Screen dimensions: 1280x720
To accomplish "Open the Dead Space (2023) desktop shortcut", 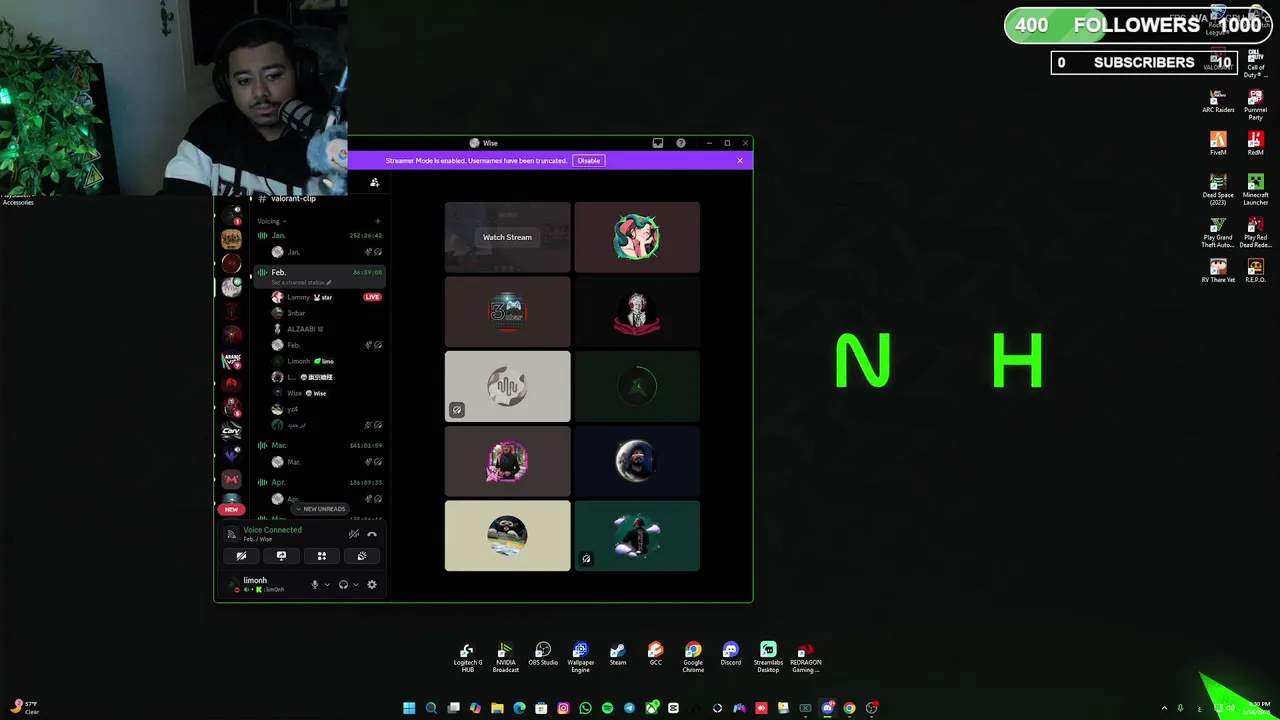I will pyautogui.click(x=1218, y=187).
